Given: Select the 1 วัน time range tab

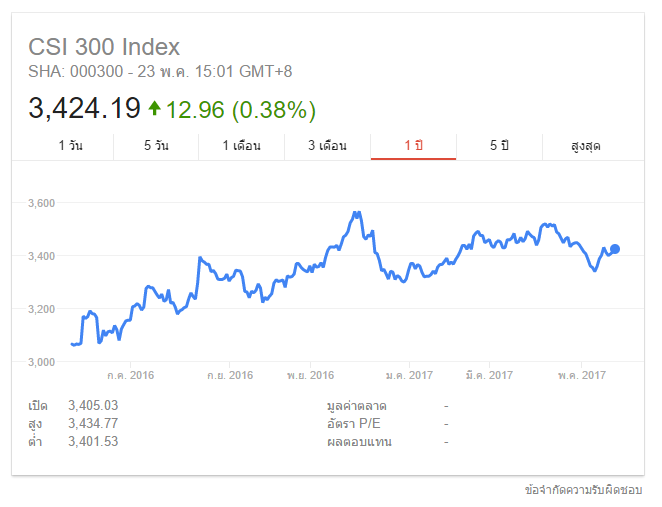Looking at the screenshot, I should click(70, 146).
